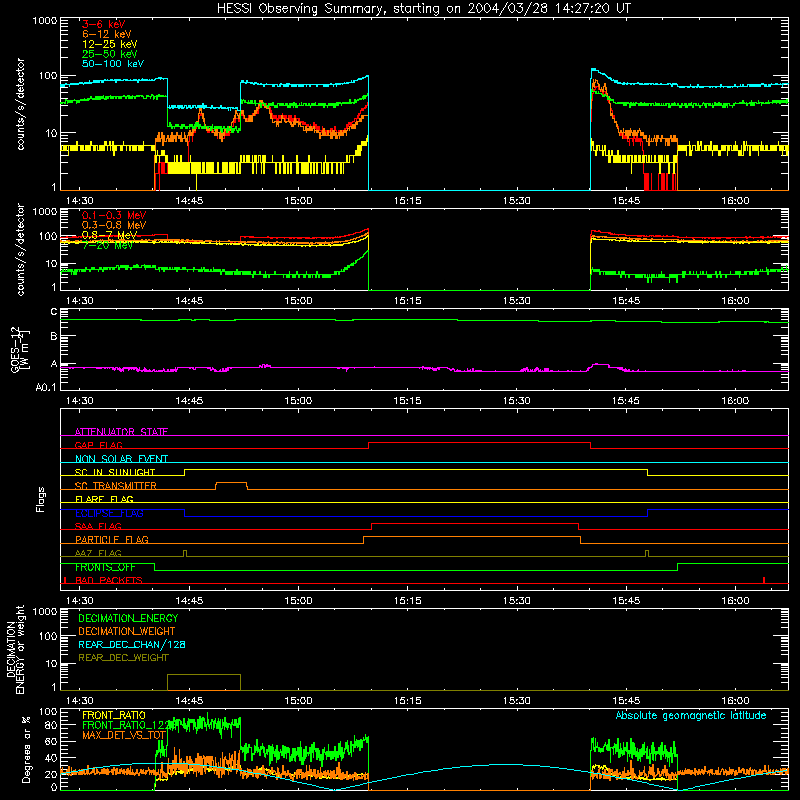Click the BAD_PACKETS flag label
800x800 pixels.
109,580
